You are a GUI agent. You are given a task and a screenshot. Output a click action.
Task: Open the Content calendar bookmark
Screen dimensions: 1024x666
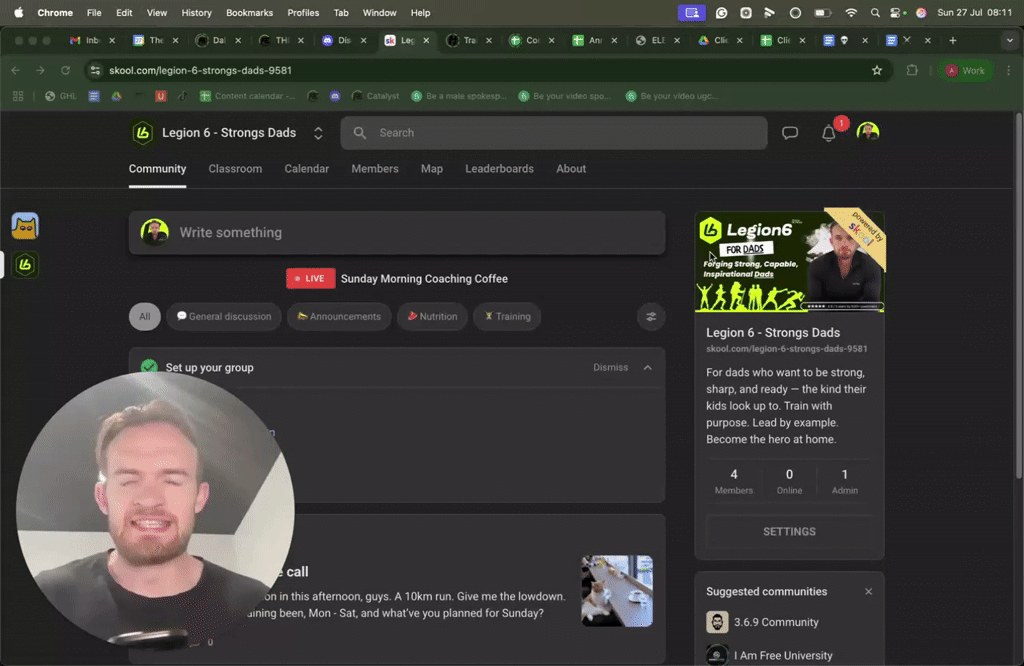pyautogui.click(x=248, y=96)
